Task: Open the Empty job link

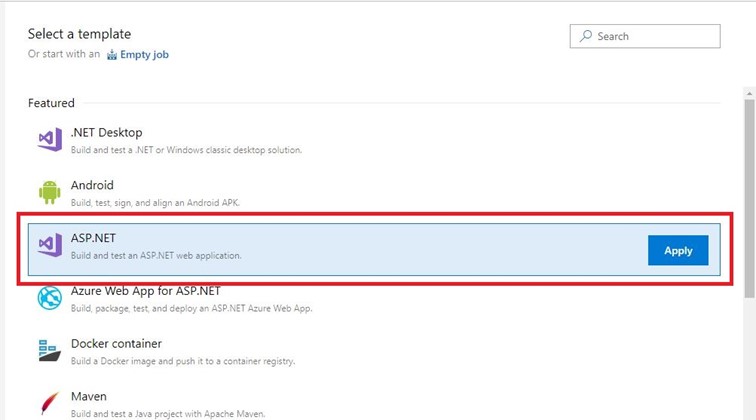Action: coord(144,54)
